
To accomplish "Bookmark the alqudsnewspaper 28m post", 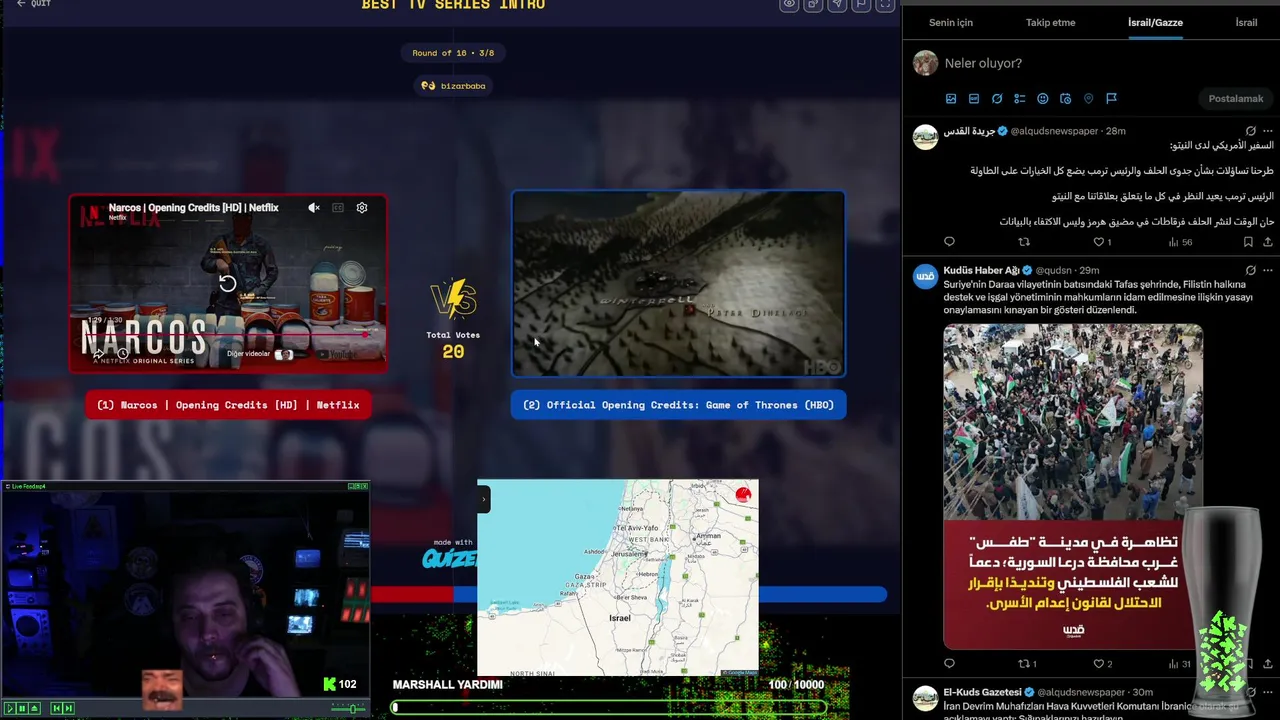I will [1248, 242].
